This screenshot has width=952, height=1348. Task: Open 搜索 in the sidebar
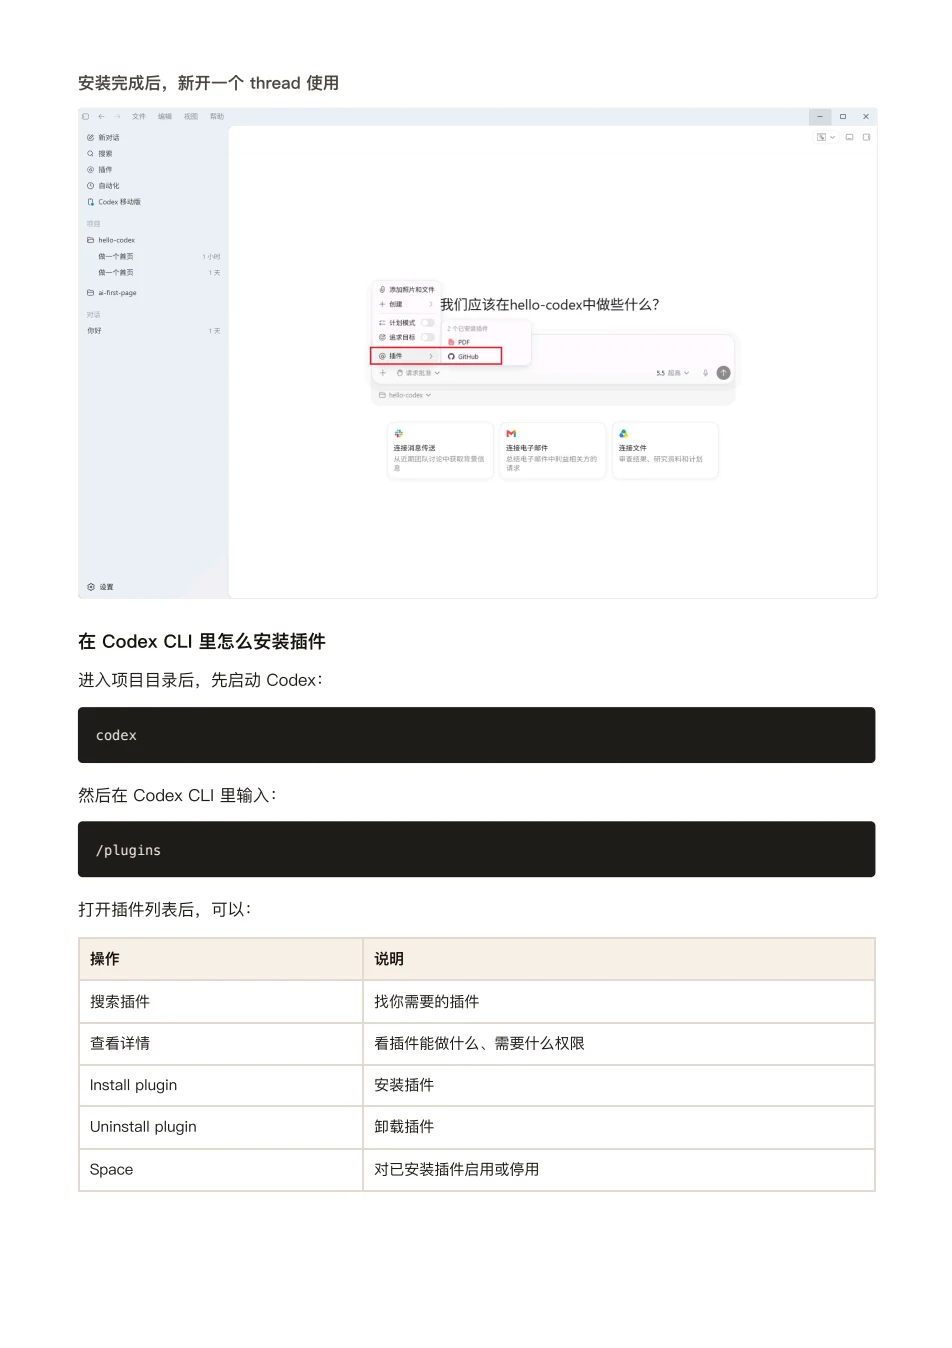(x=100, y=154)
